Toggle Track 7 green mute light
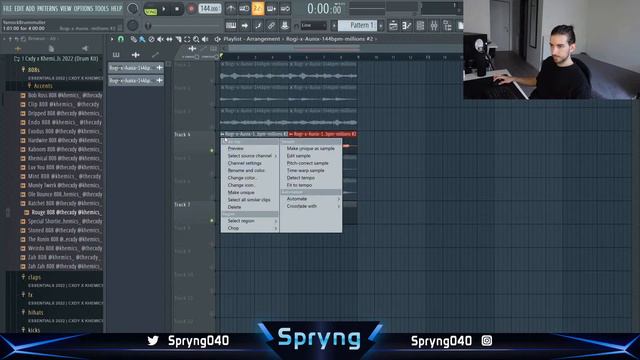The width and height of the screenshot is (640, 360). 211,221
